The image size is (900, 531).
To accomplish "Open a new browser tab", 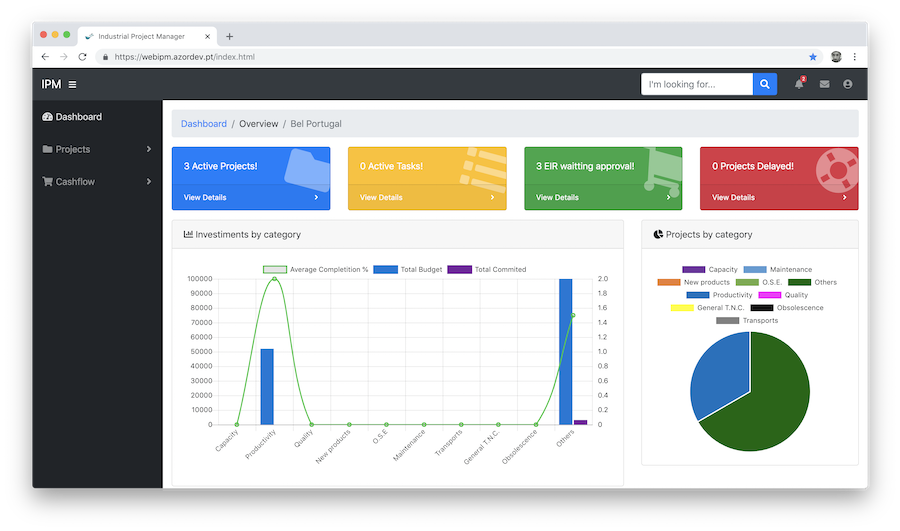I will 230,36.
